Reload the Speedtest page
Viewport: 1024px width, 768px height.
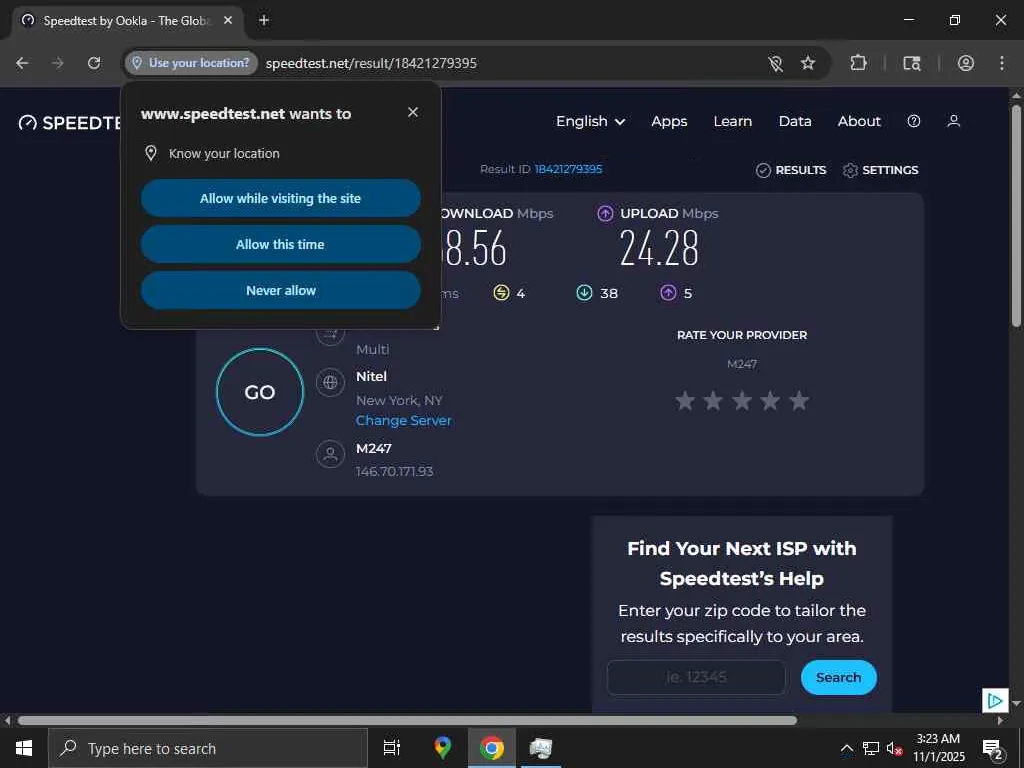[94, 63]
